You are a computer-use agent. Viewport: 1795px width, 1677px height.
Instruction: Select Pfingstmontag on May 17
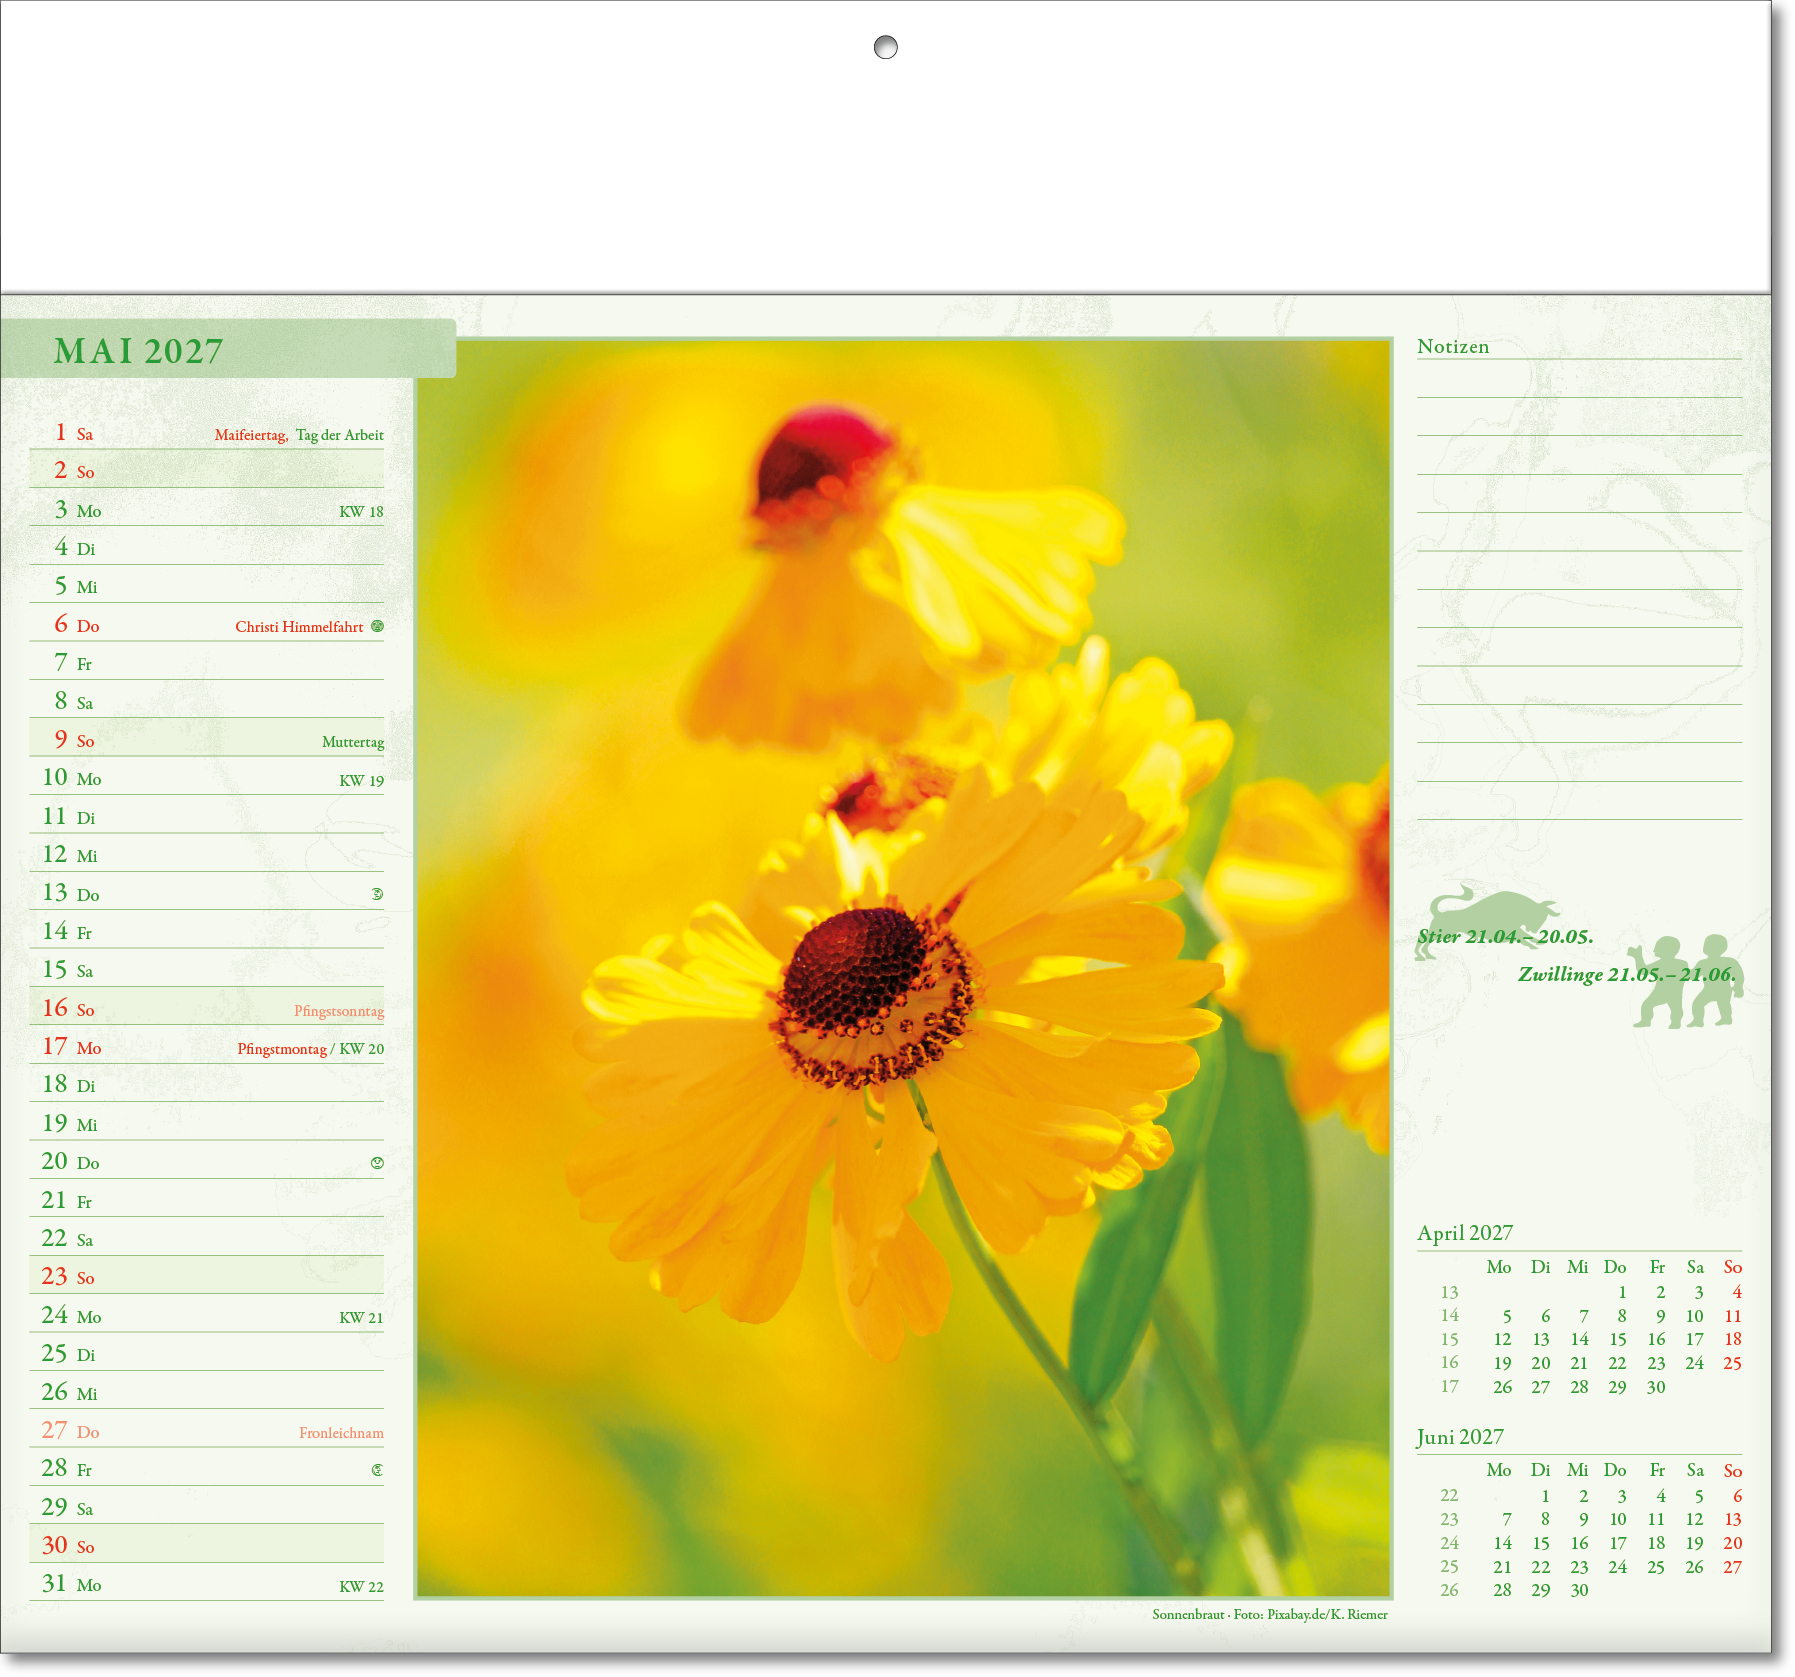pos(281,1049)
